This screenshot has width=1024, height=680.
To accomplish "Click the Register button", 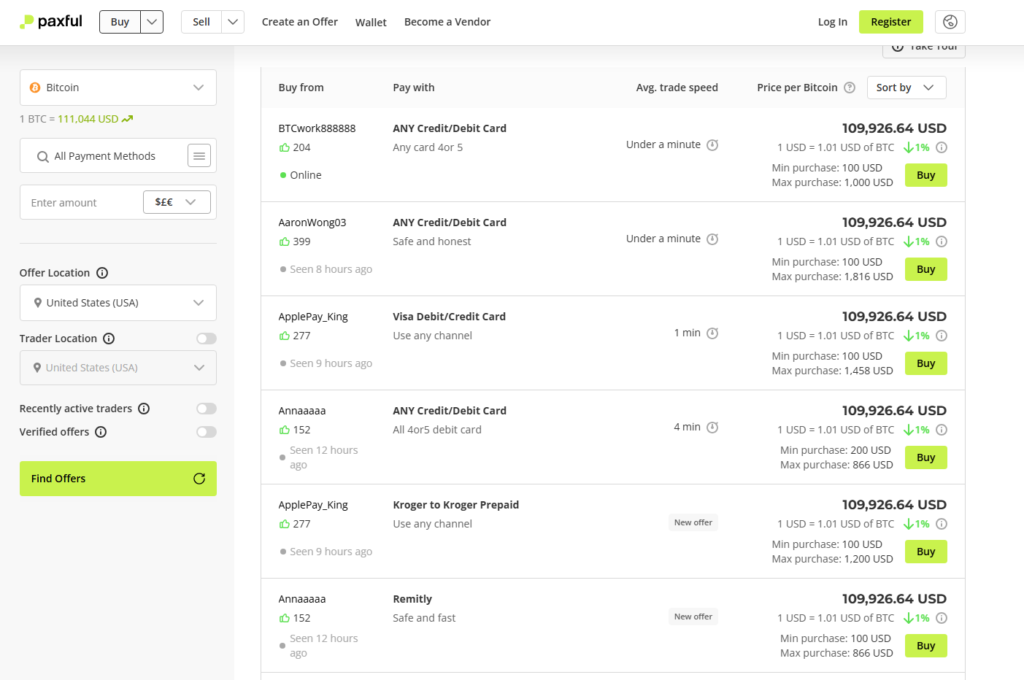I will pos(891,22).
